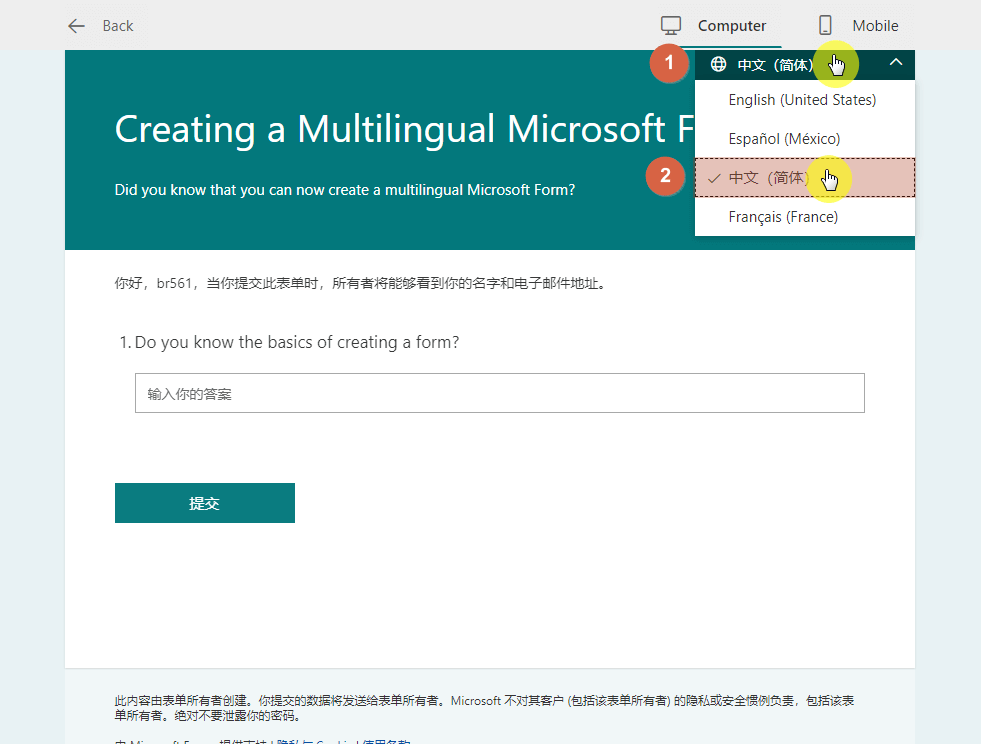Select Español (México) language

point(805,139)
